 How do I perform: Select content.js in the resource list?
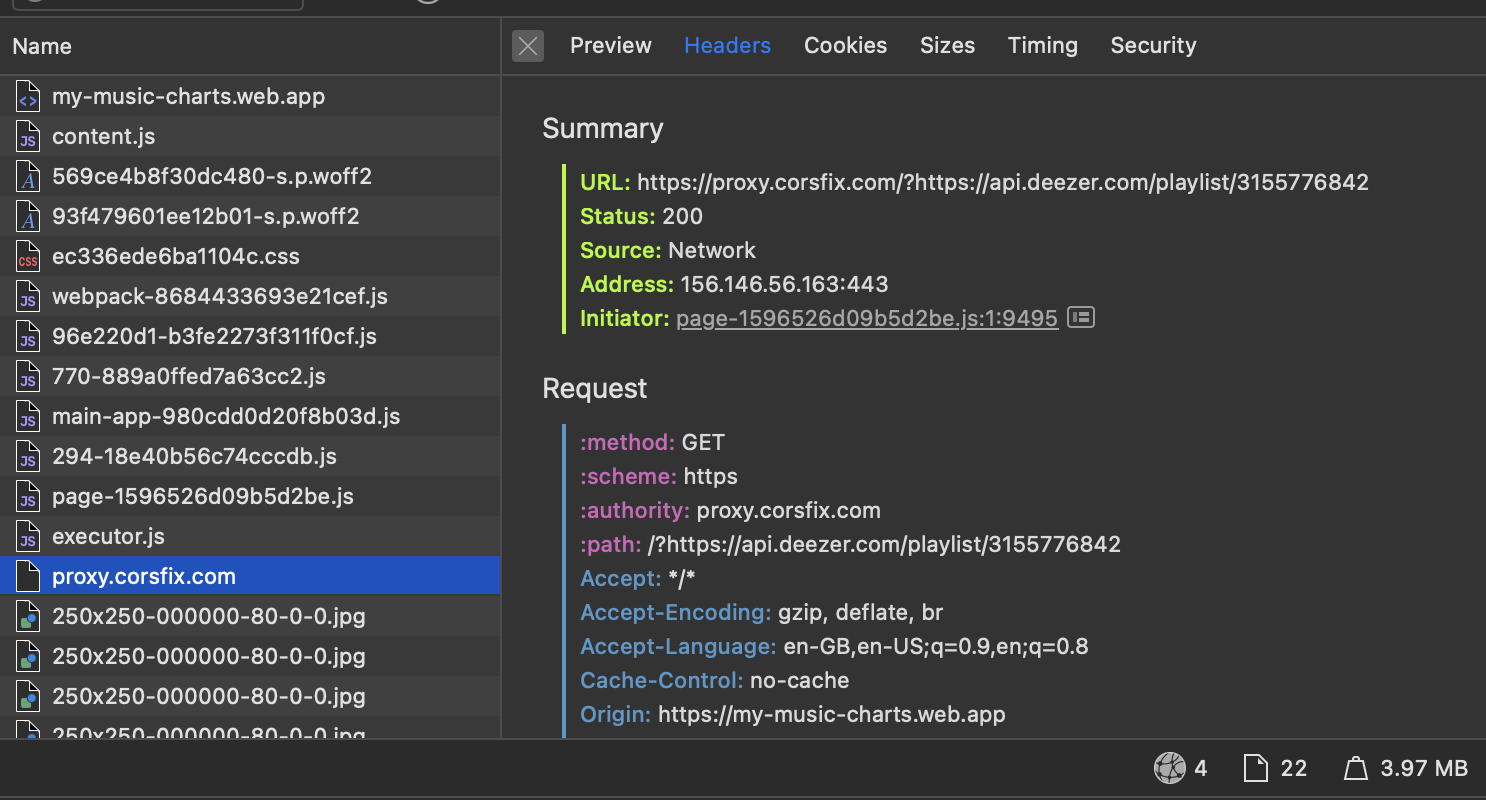click(250, 137)
